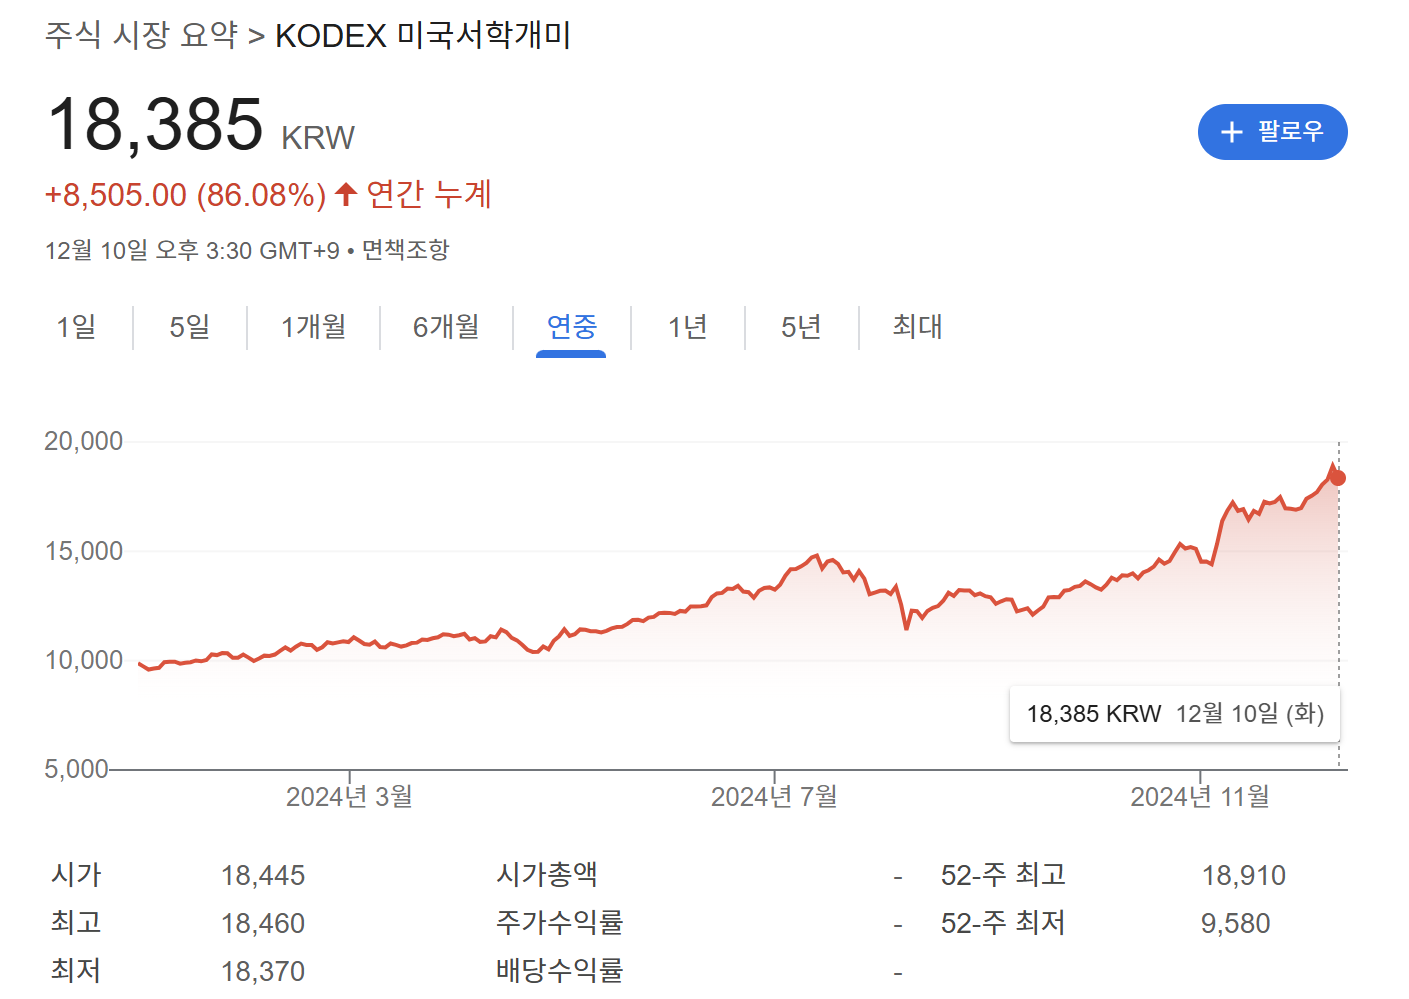Choose the 연중 year-to-date tab
Image resolution: width=1409 pixels, height=999 pixels.
[x=571, y=327]
